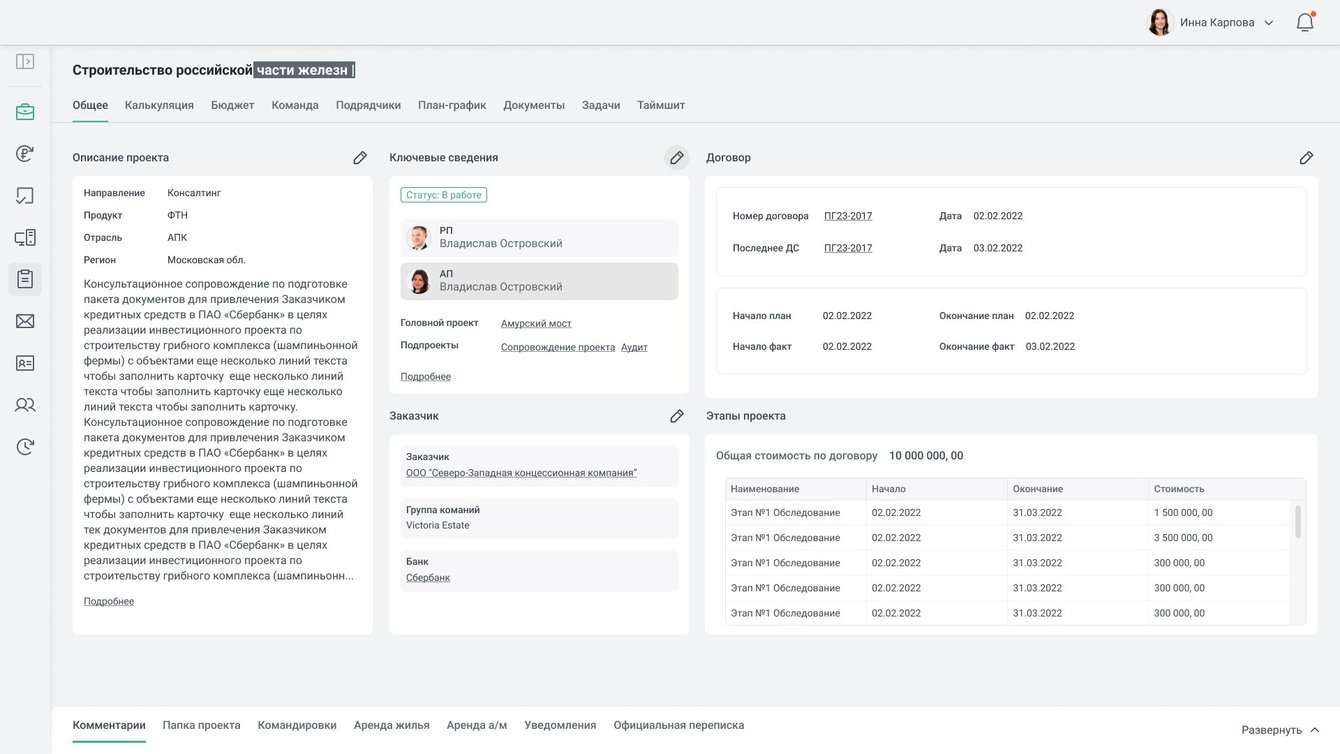
Task: Click the envelope mail icon in sidebar
Action: click(x=25, y=321)
